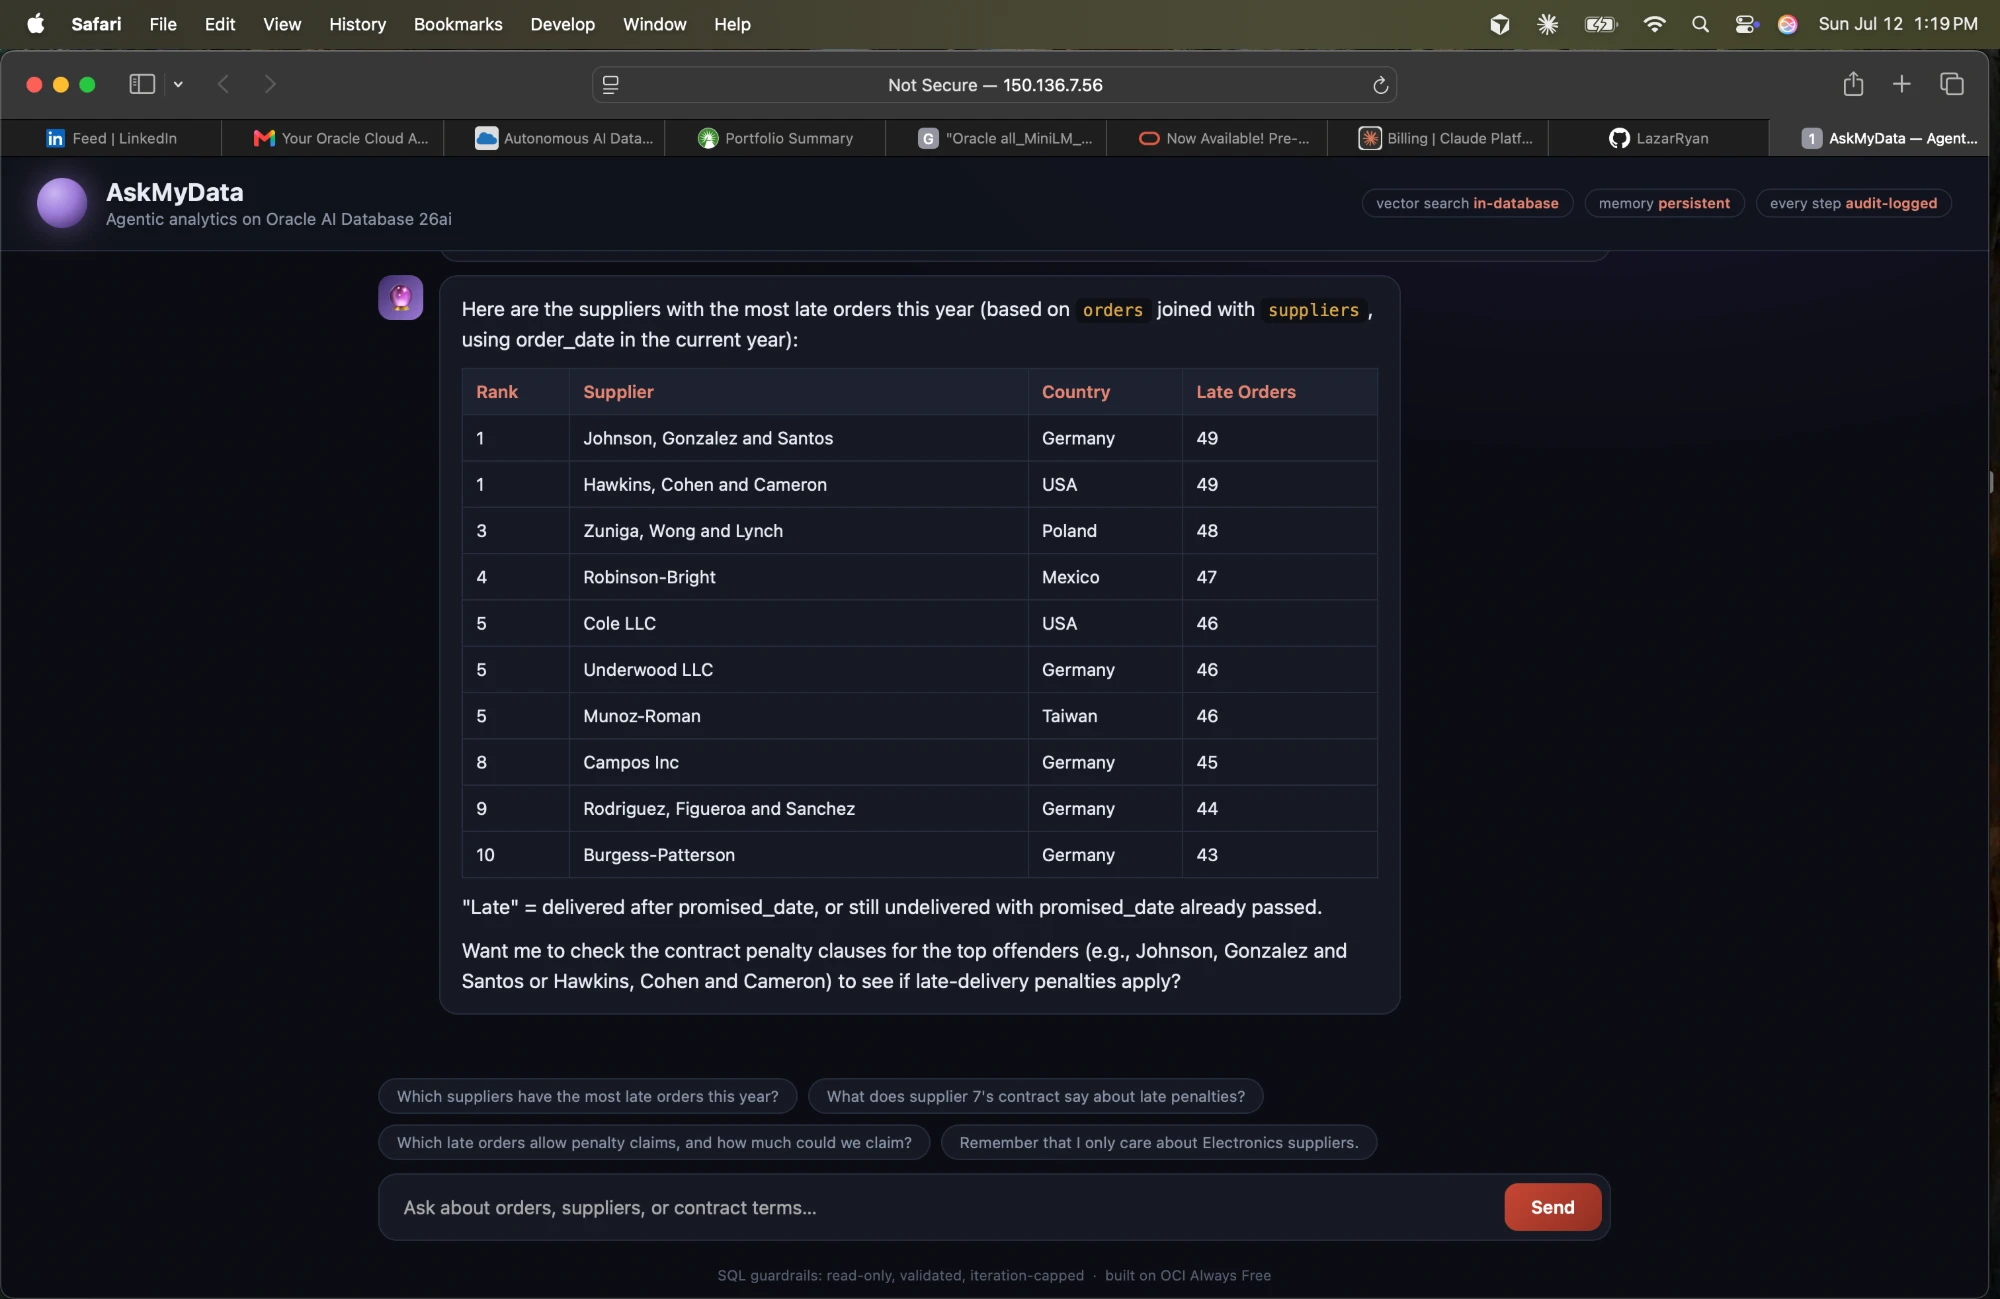
Task: Choose suggestion Remember only Electronics suppliers
Action: [1158, 1142]
